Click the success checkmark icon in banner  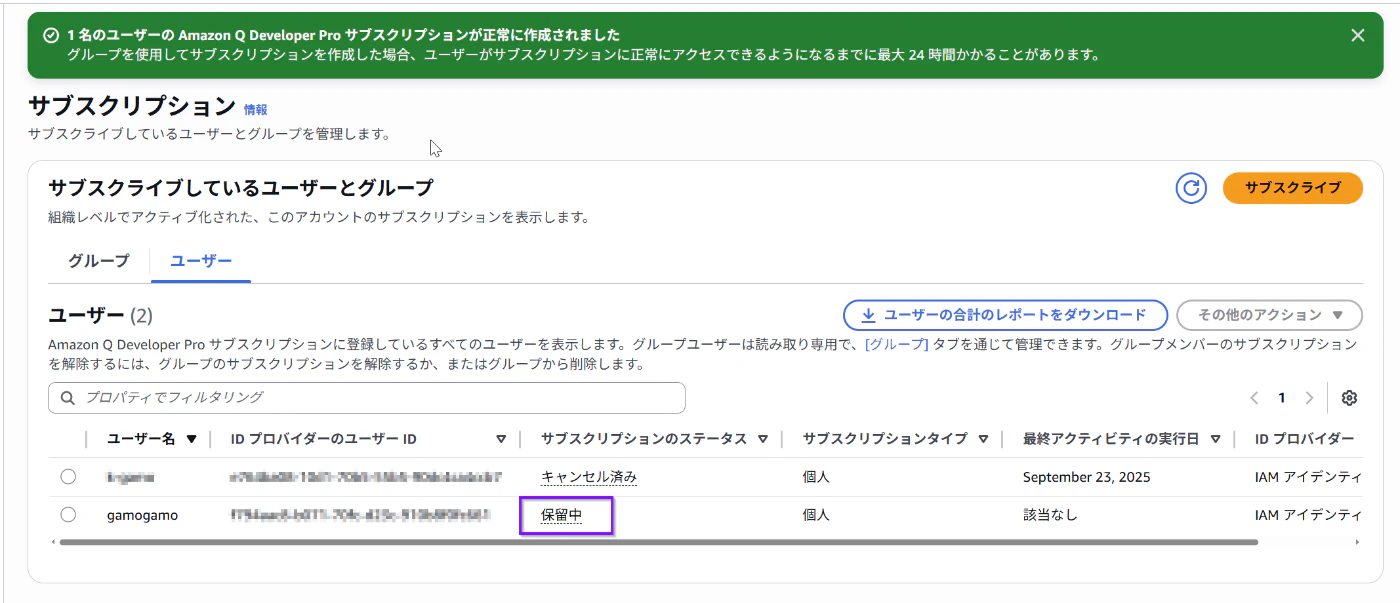(51, 35)
